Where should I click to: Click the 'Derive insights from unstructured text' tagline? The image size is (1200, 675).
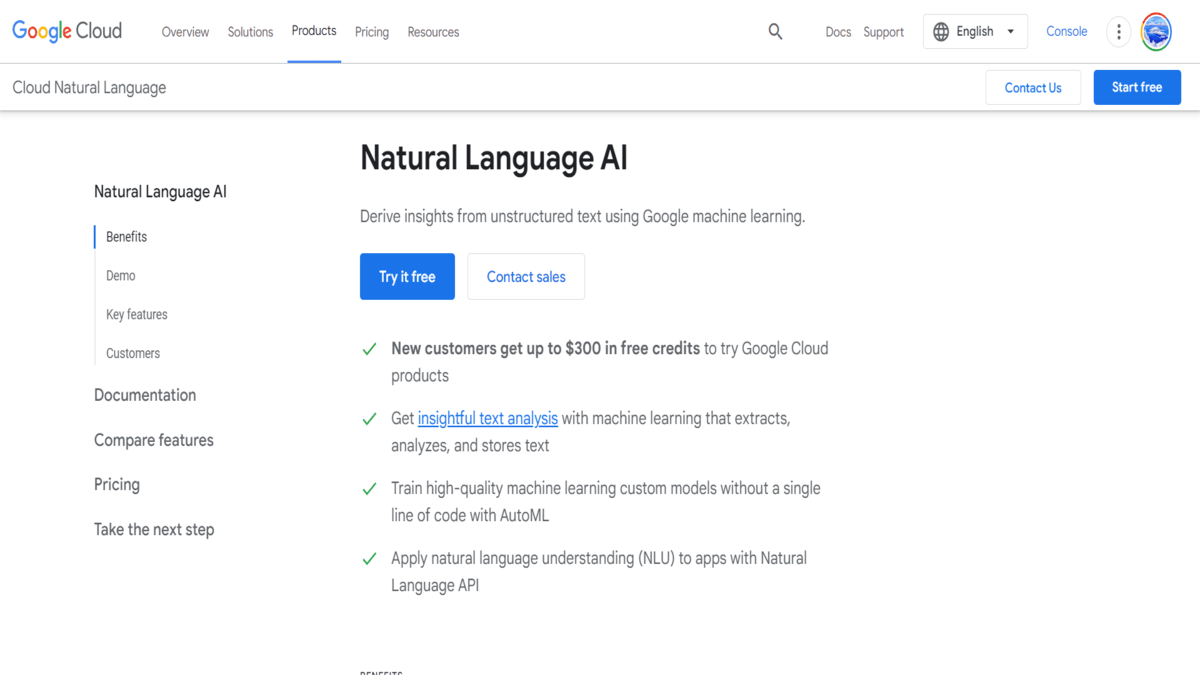click(582, 217)
